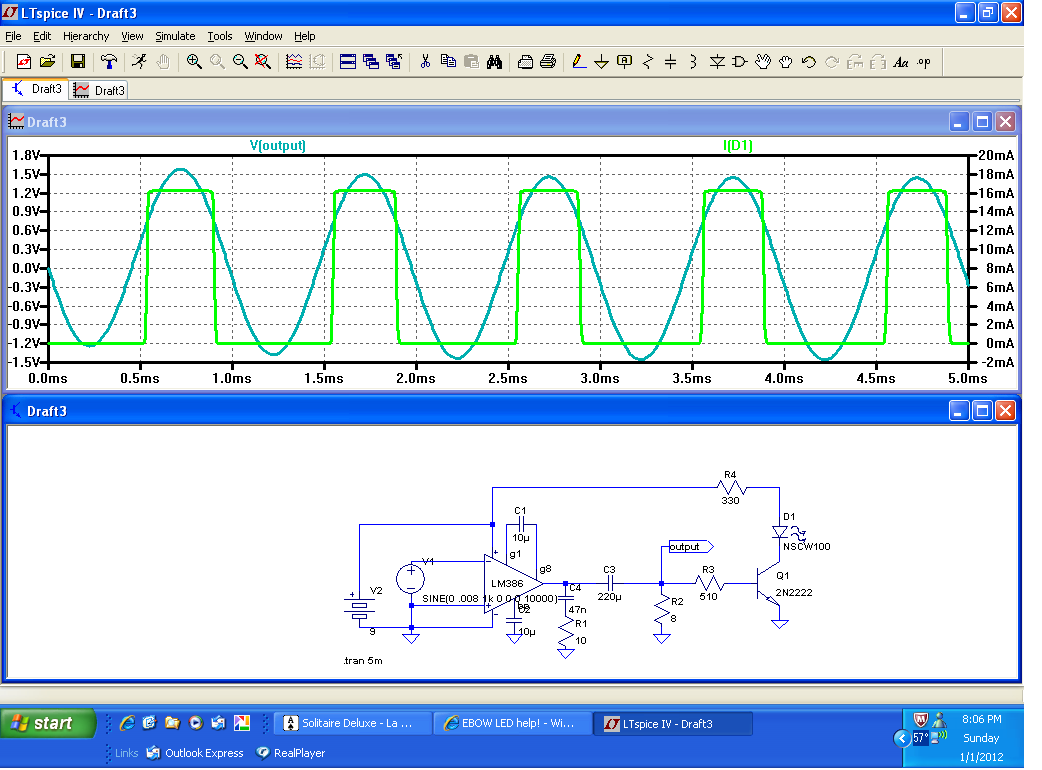Open Outlook Express from the Links bar

point(195,753)
